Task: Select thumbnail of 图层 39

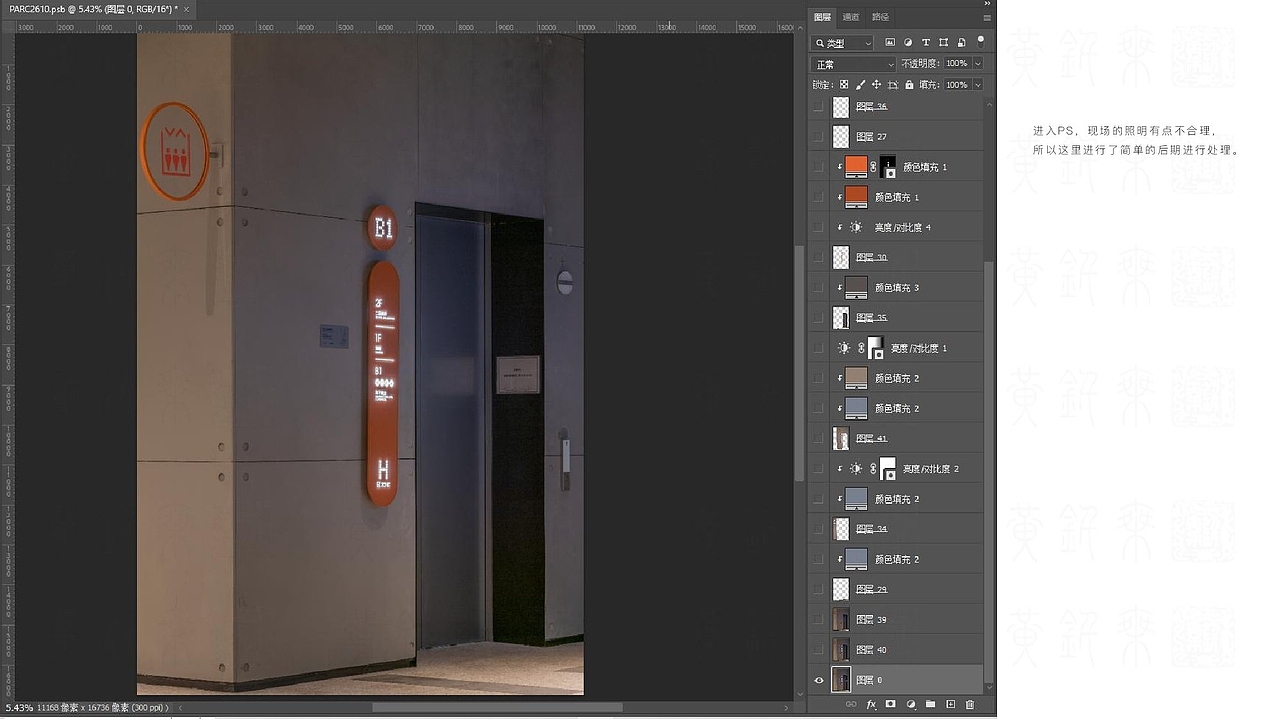Action: [x=841, y=619]
